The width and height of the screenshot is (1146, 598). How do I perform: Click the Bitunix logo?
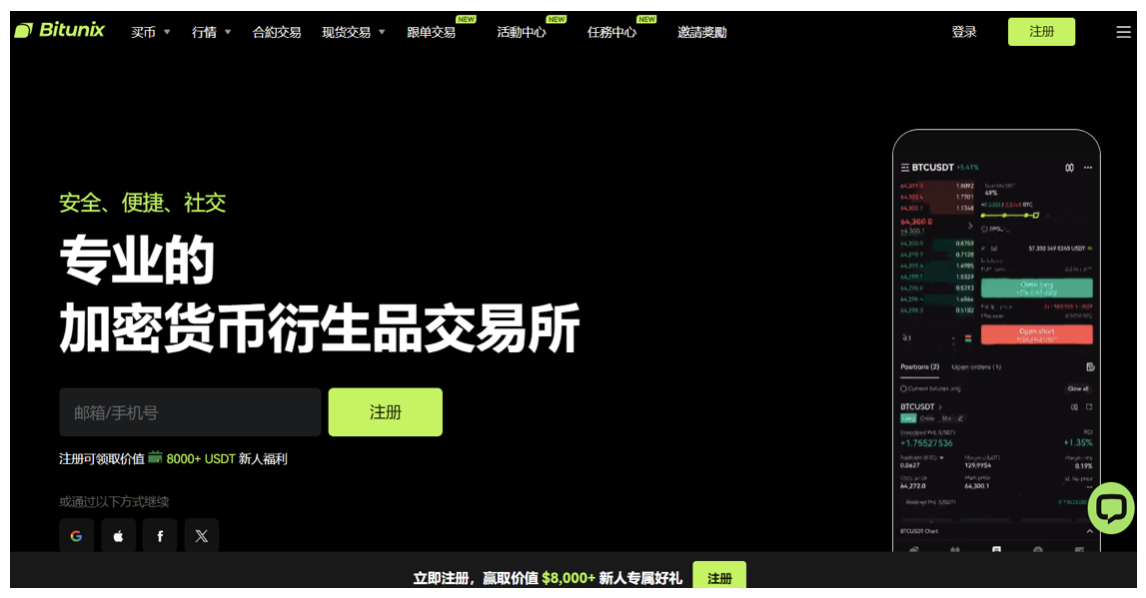point(60,31)
